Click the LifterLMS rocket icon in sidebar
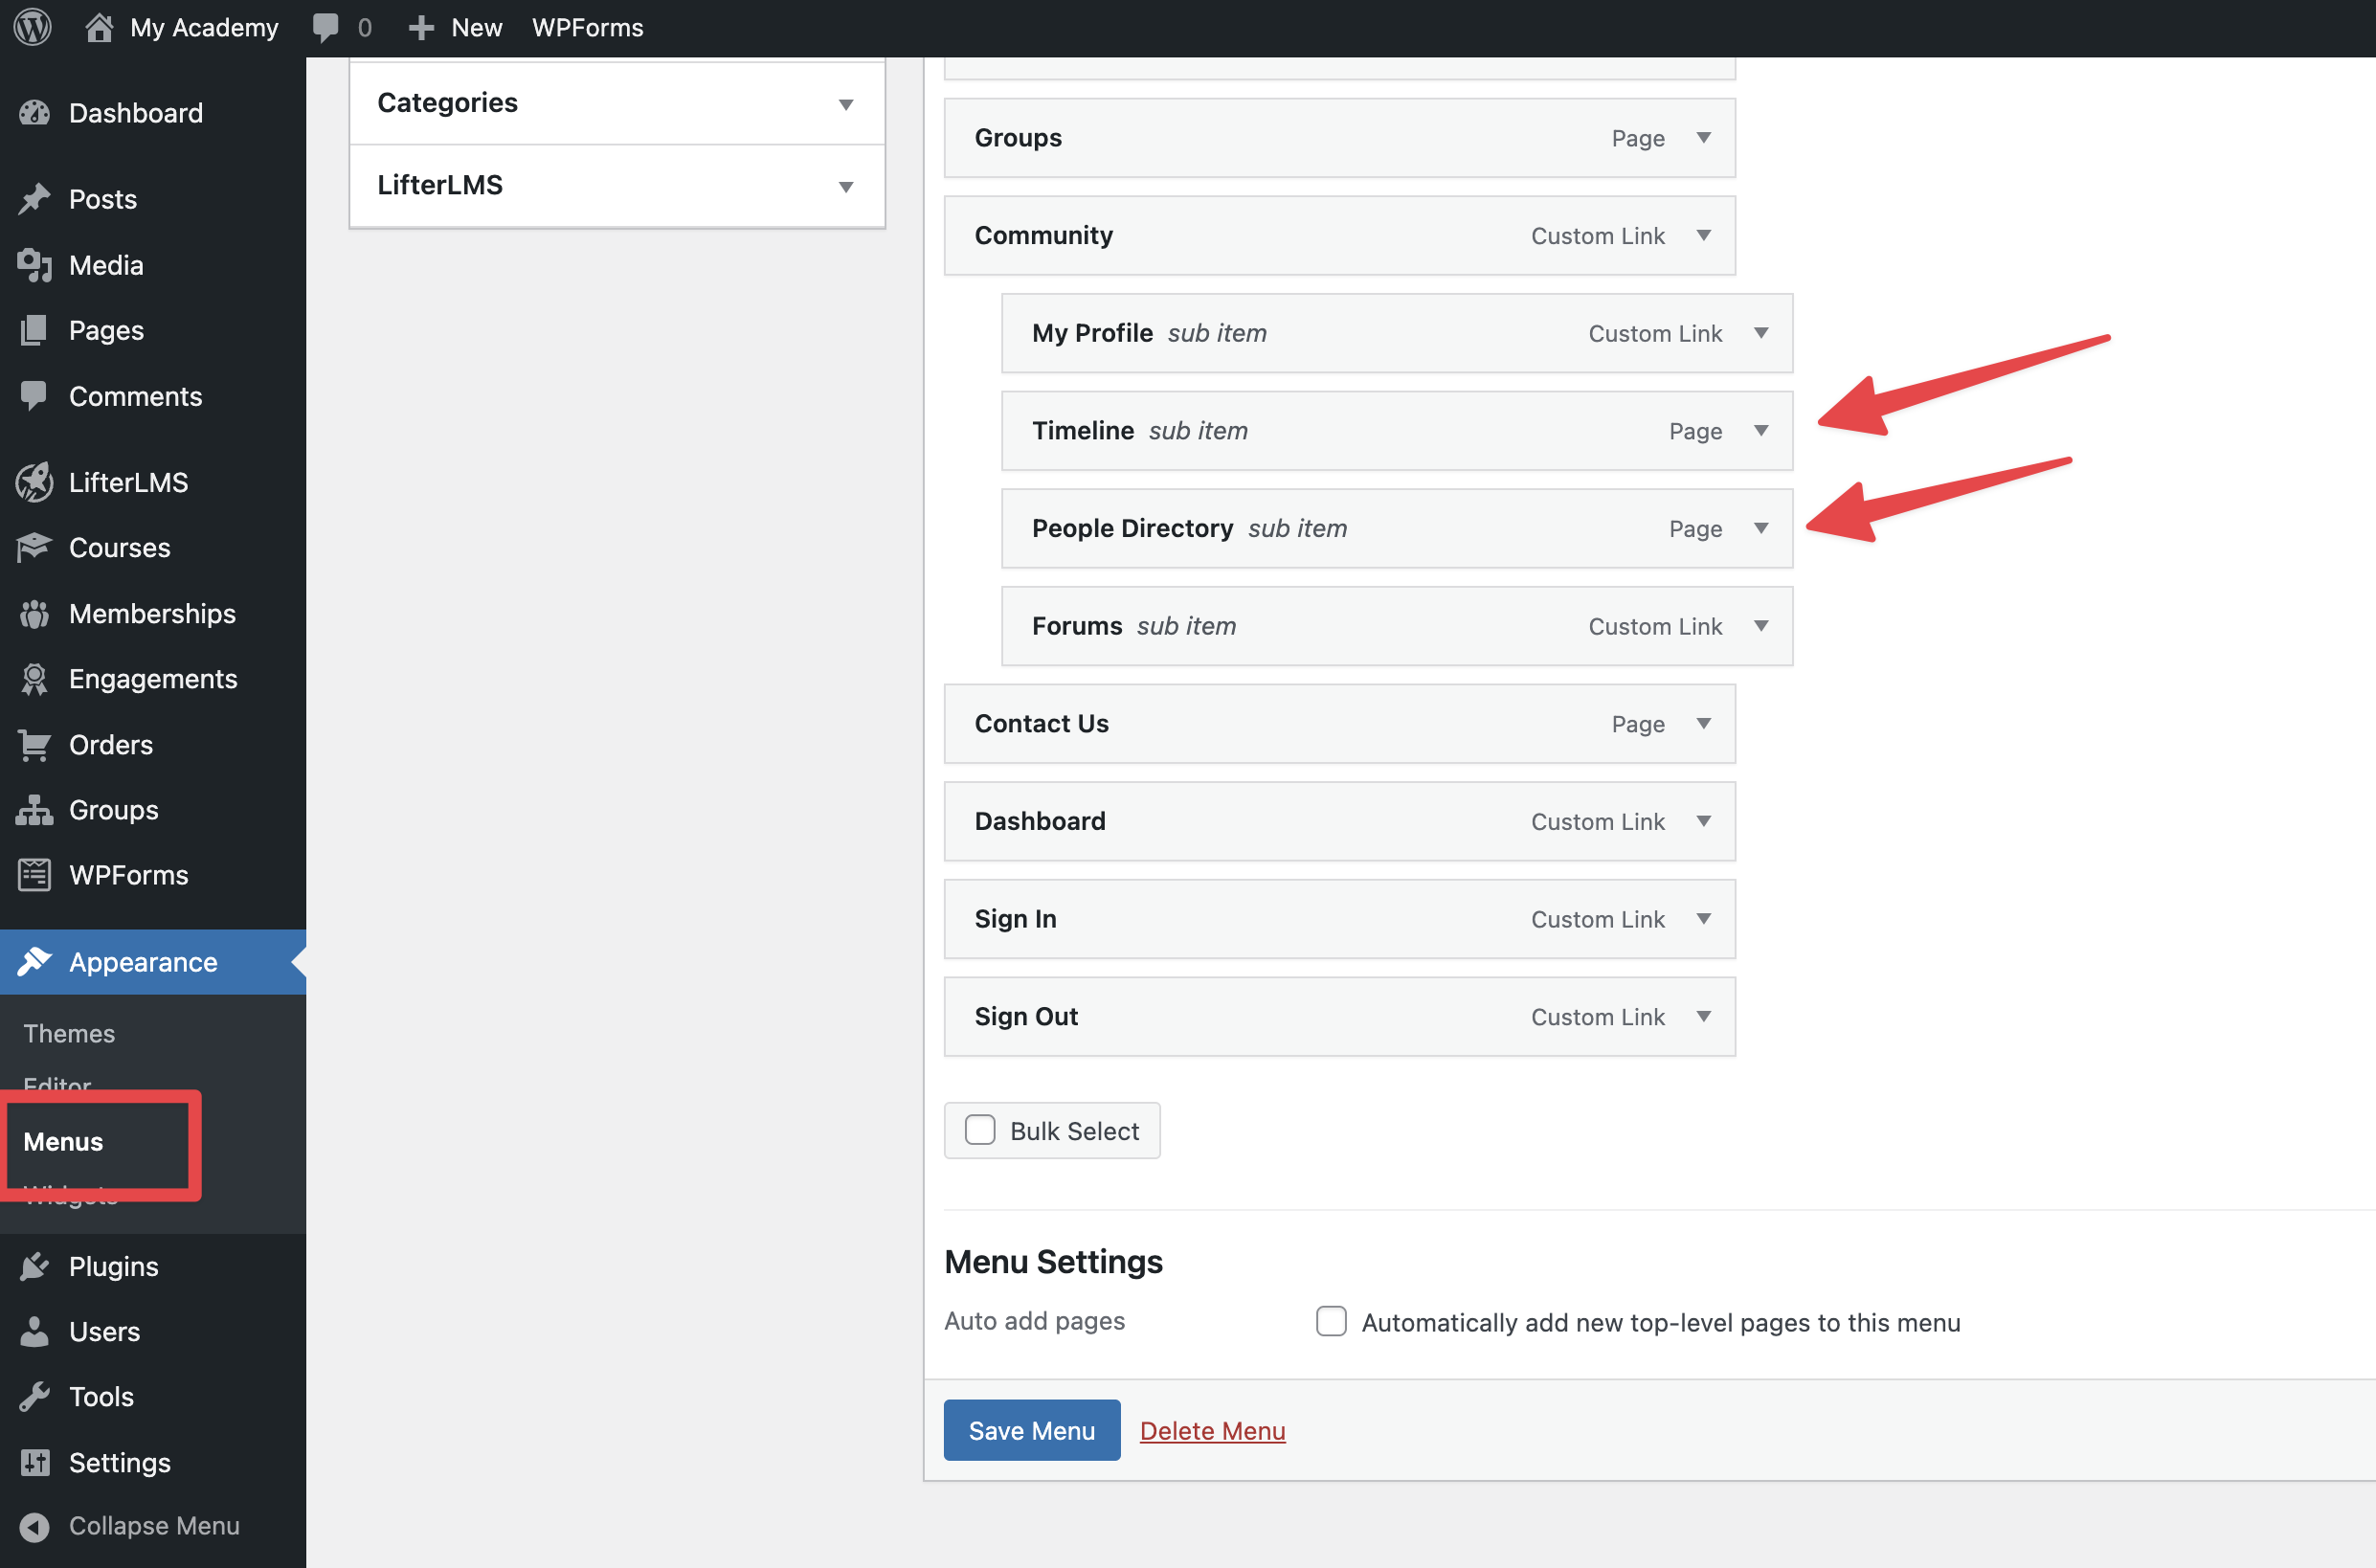 [34, 482]
